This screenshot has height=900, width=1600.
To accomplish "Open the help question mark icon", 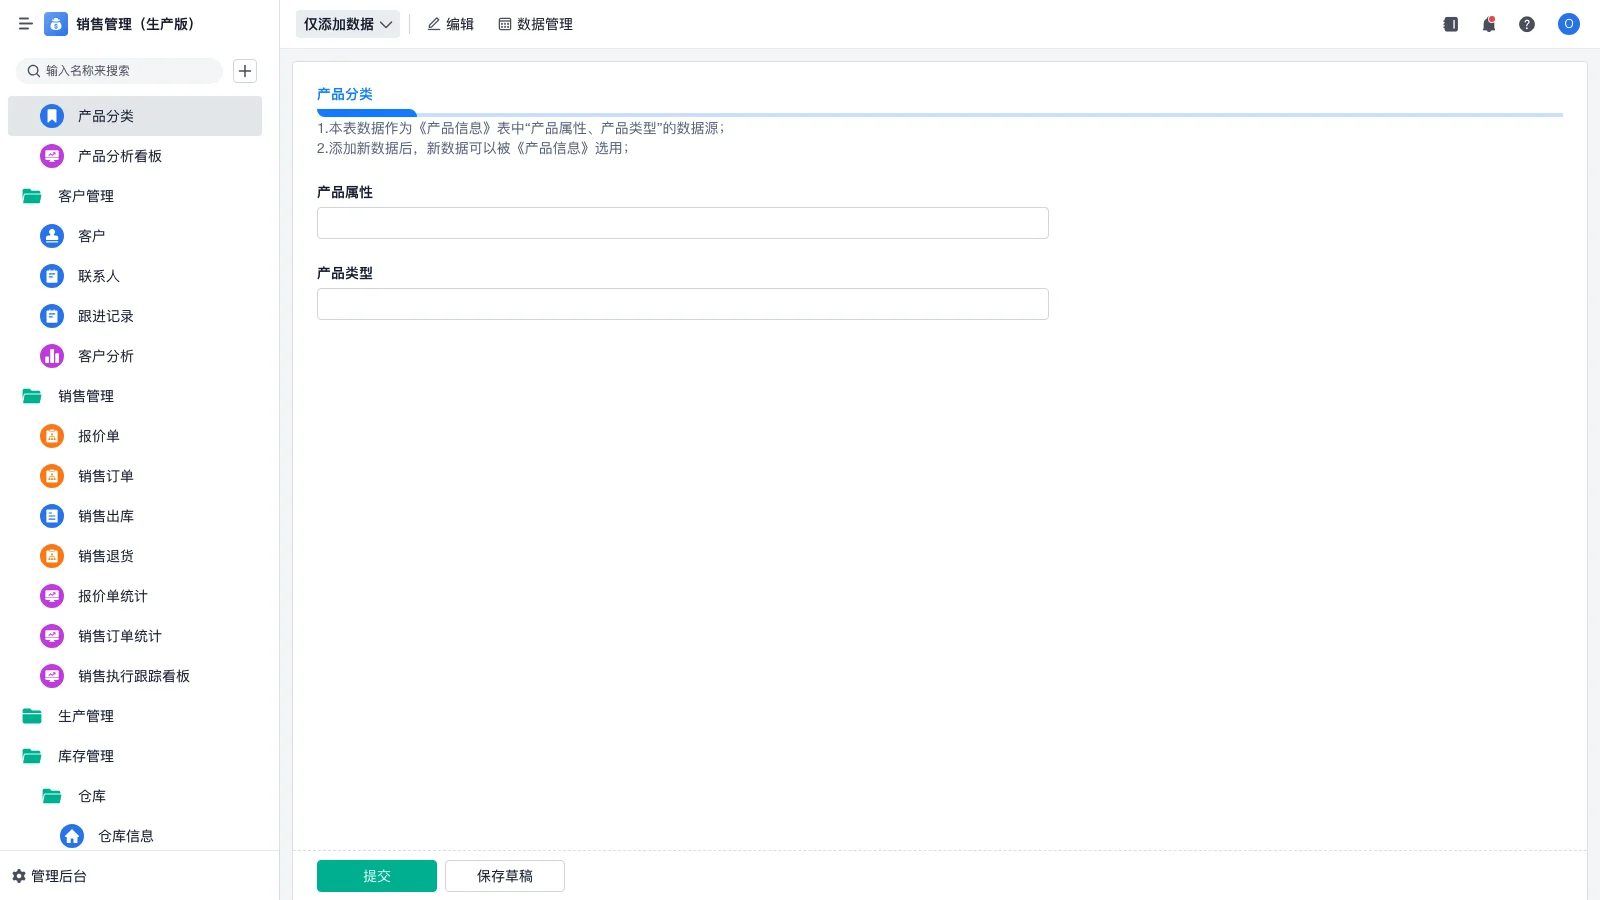I will click(x=1527, y=24).
